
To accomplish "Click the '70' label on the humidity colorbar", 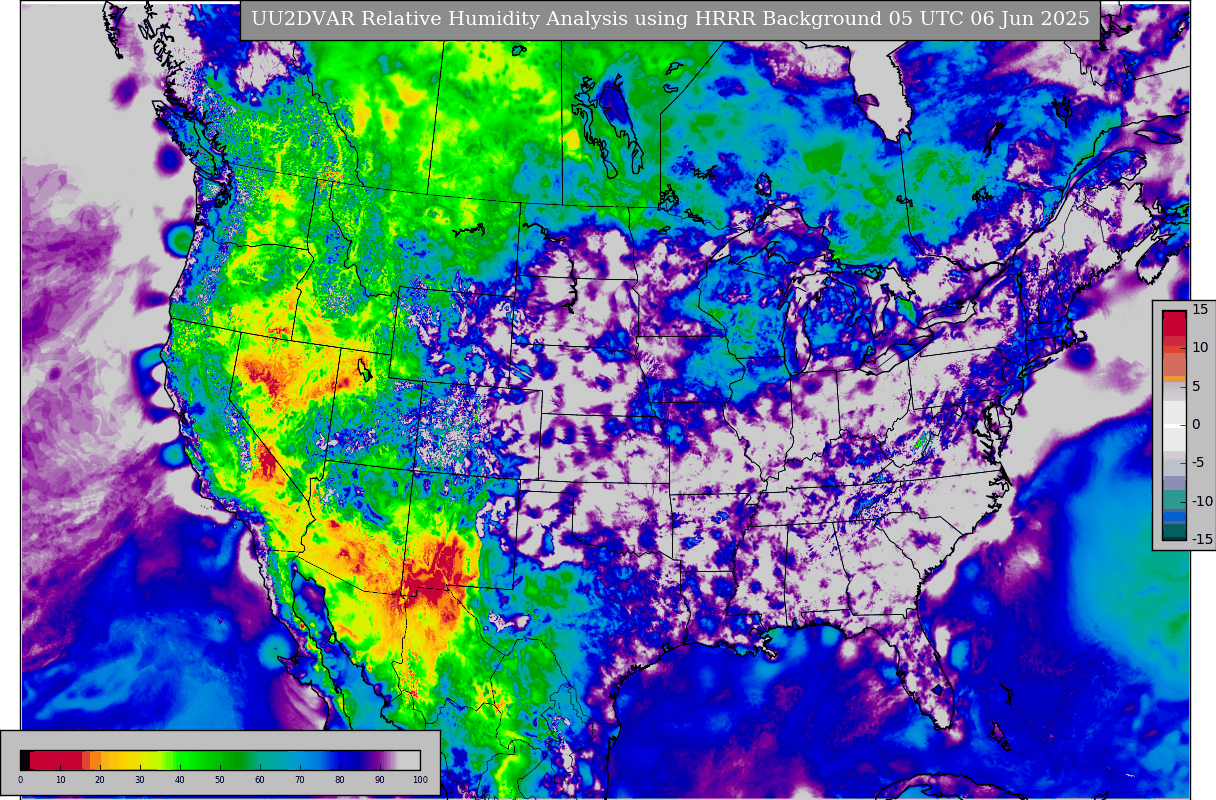I will (299, 780).
